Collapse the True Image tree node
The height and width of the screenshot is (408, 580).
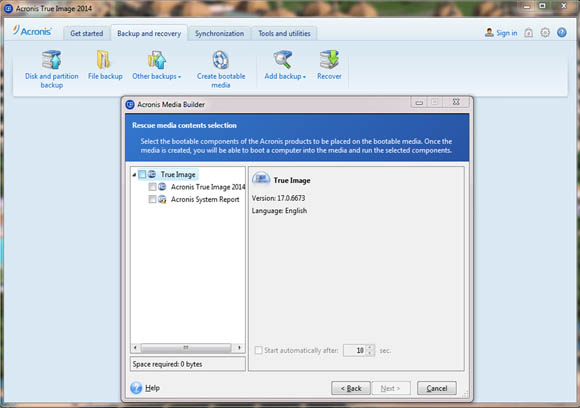[134, 175]
